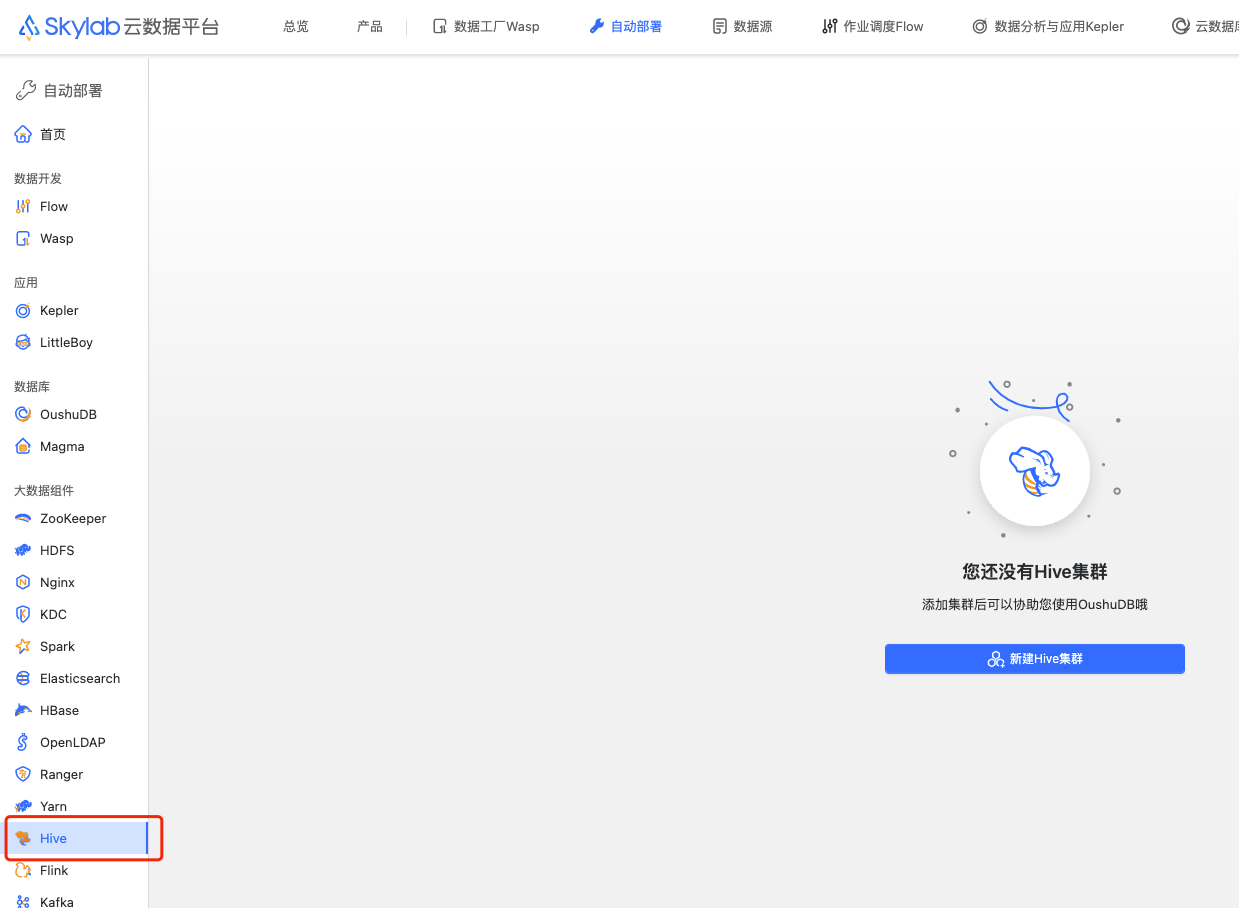Switch to 自动部署 in top navigation
This screenshot has width=1239, height=908.
point(626,27)
